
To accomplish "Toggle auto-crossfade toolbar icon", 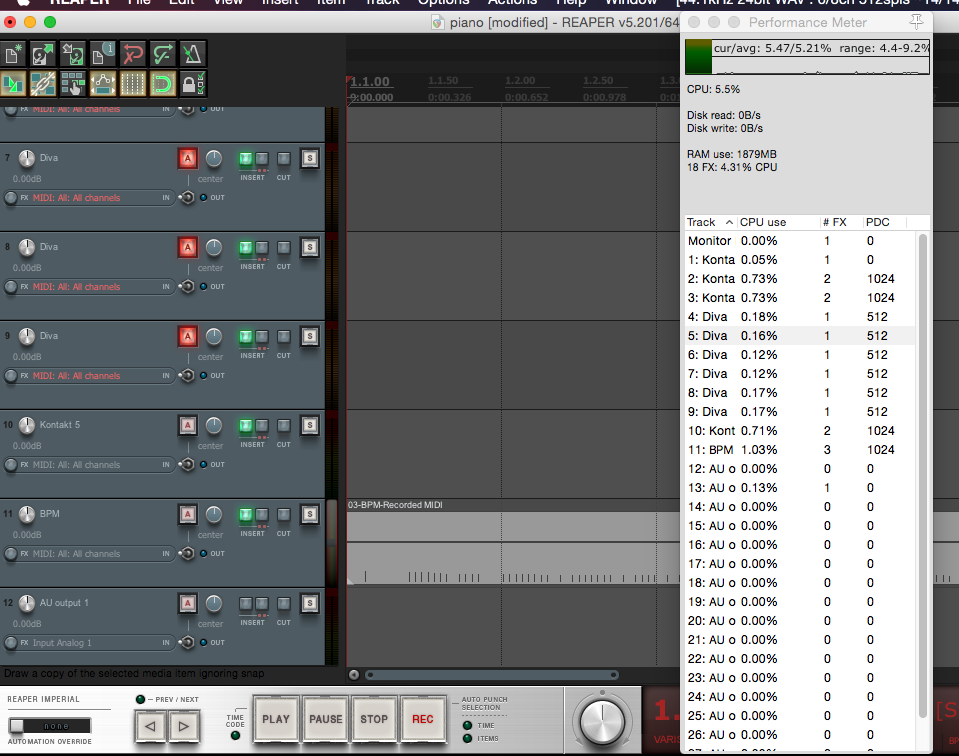I will click(x=13, y=84).
